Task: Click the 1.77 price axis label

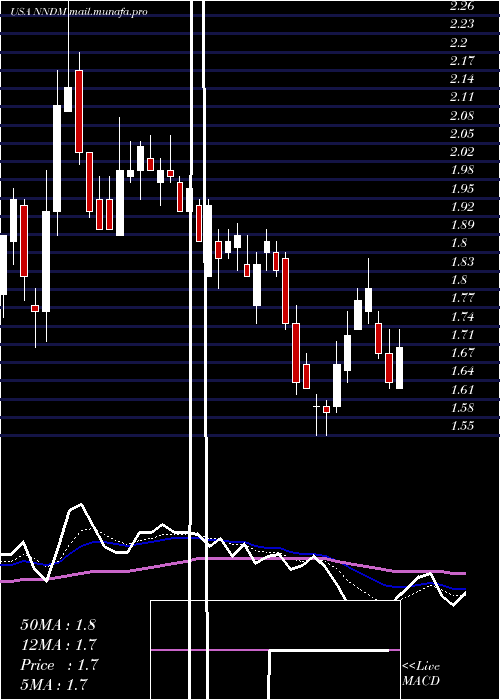Action: (462, 298)
